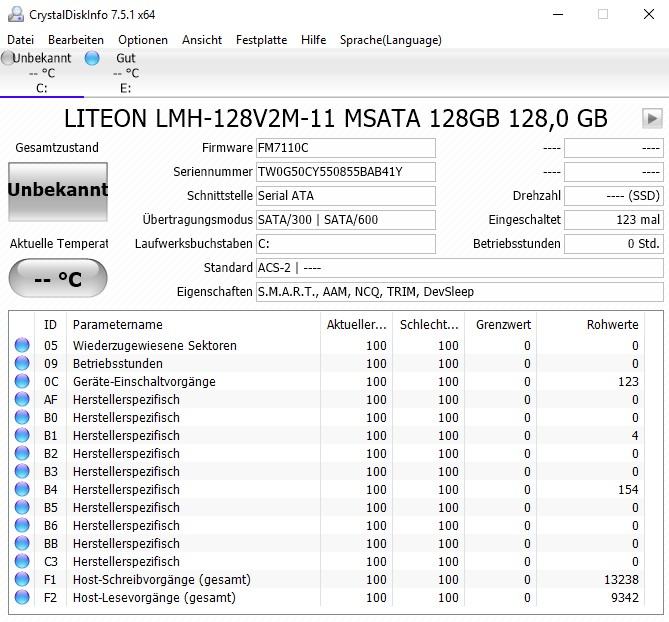Click the raw value 13238
The height and width of the screenshot is (622, 669).
[x=621, y=579]
